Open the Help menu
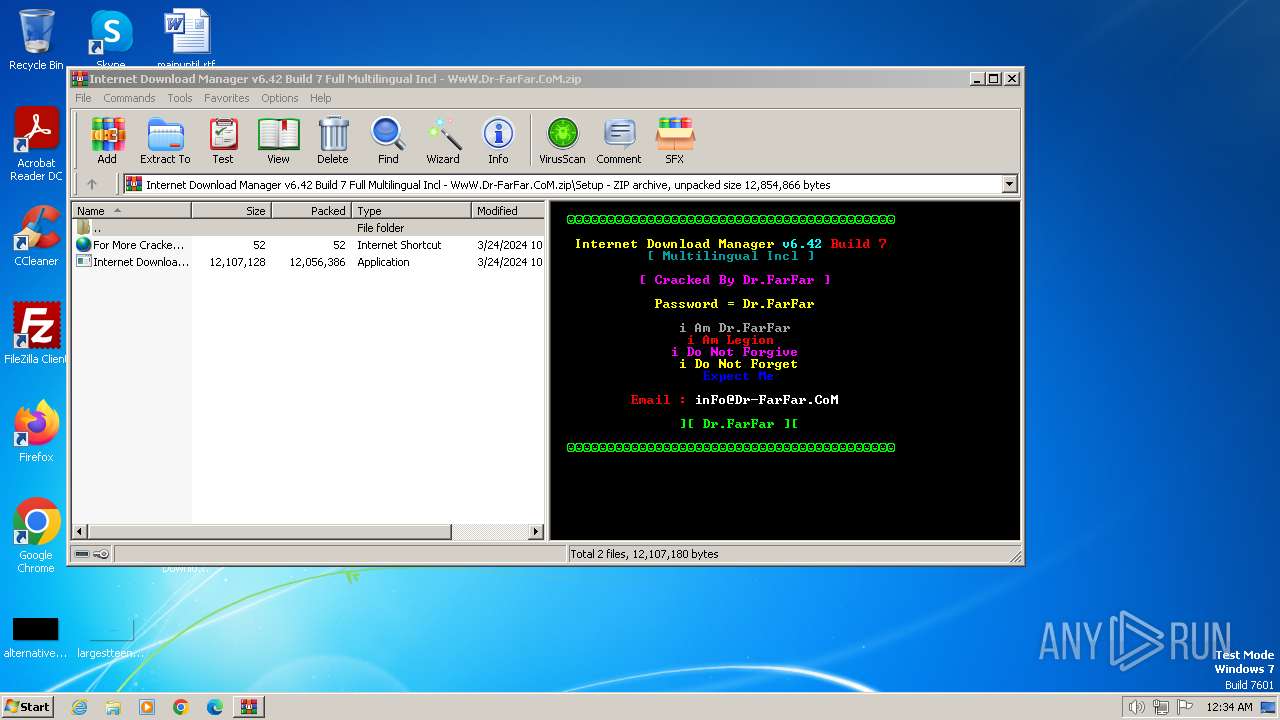 320,98
